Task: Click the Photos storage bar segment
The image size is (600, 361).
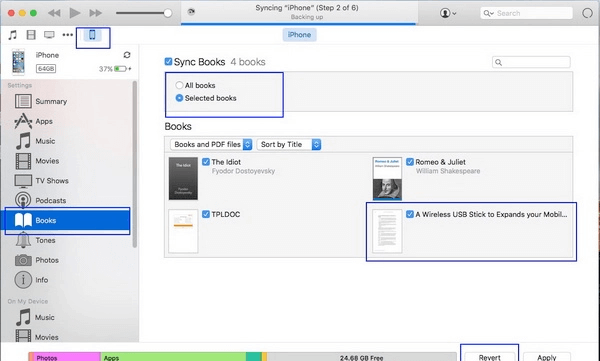Action: coord(67,357)
